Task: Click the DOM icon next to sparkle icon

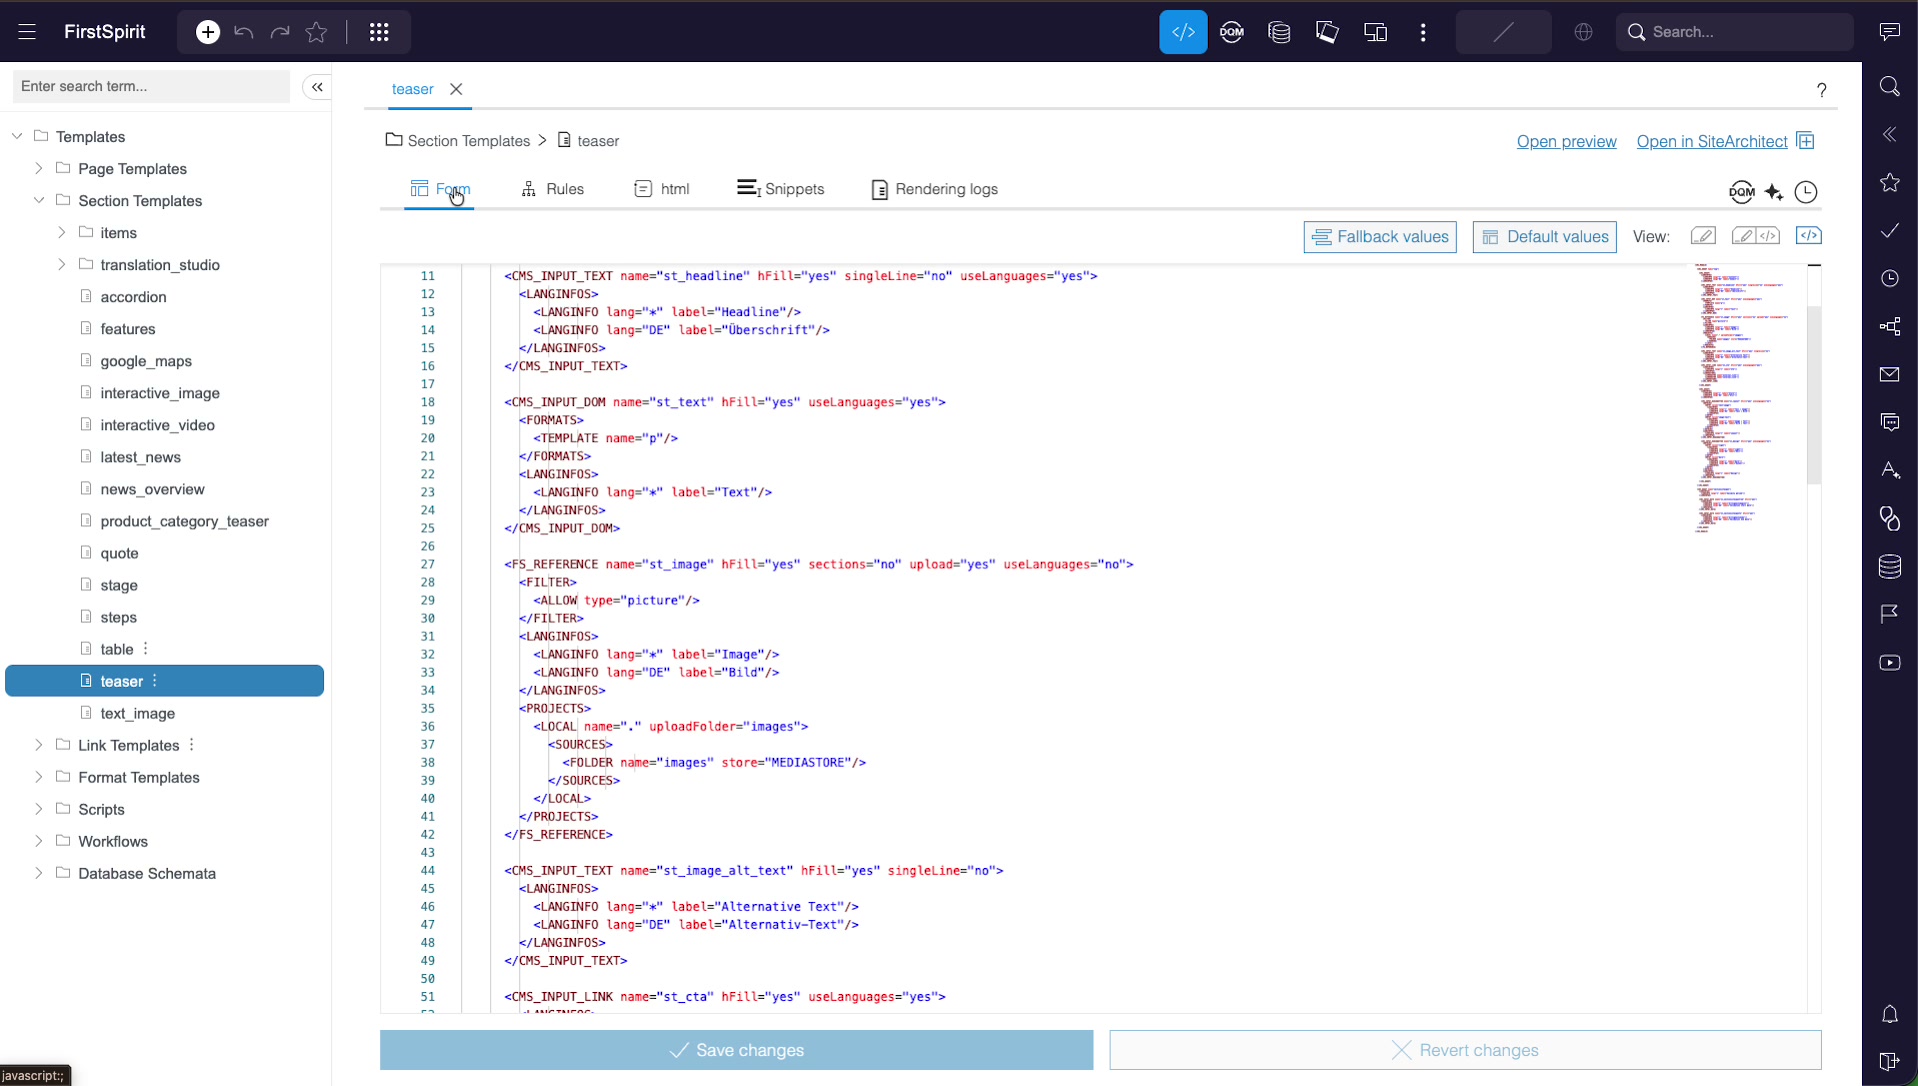Action: pos(1741,192)
